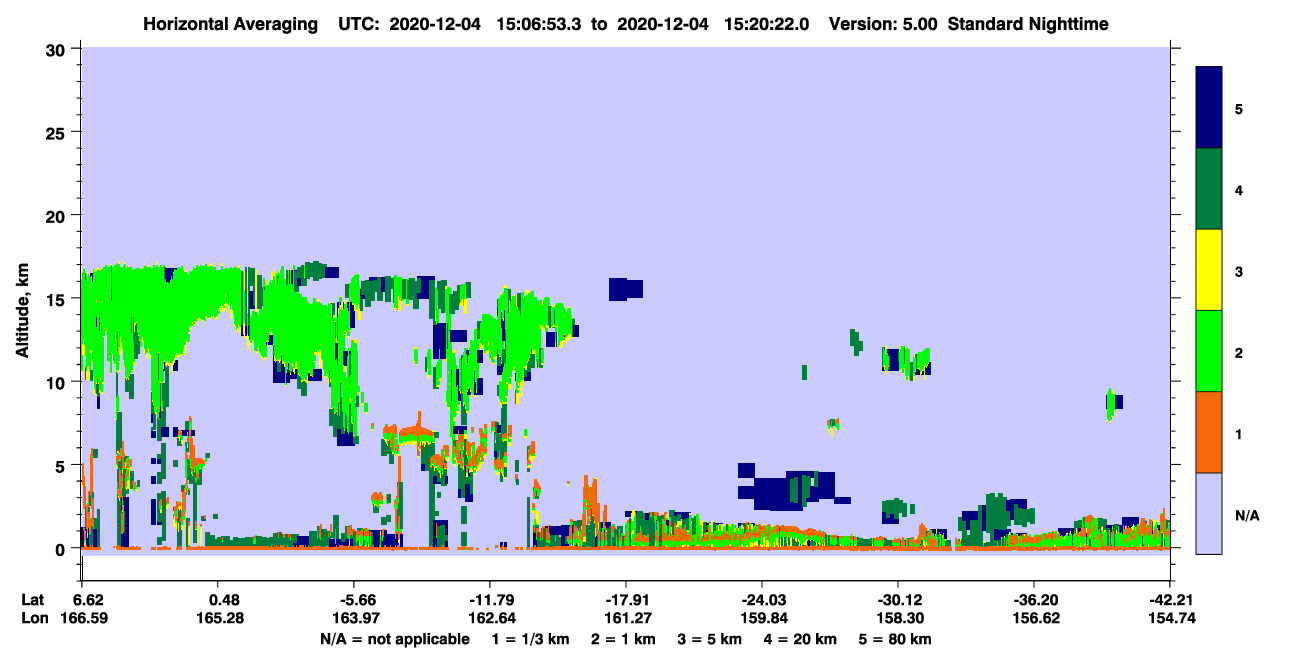Click the dark blue level 5 color swatch
This screenshot has height=667, width=1300.
click(1209, 108)
